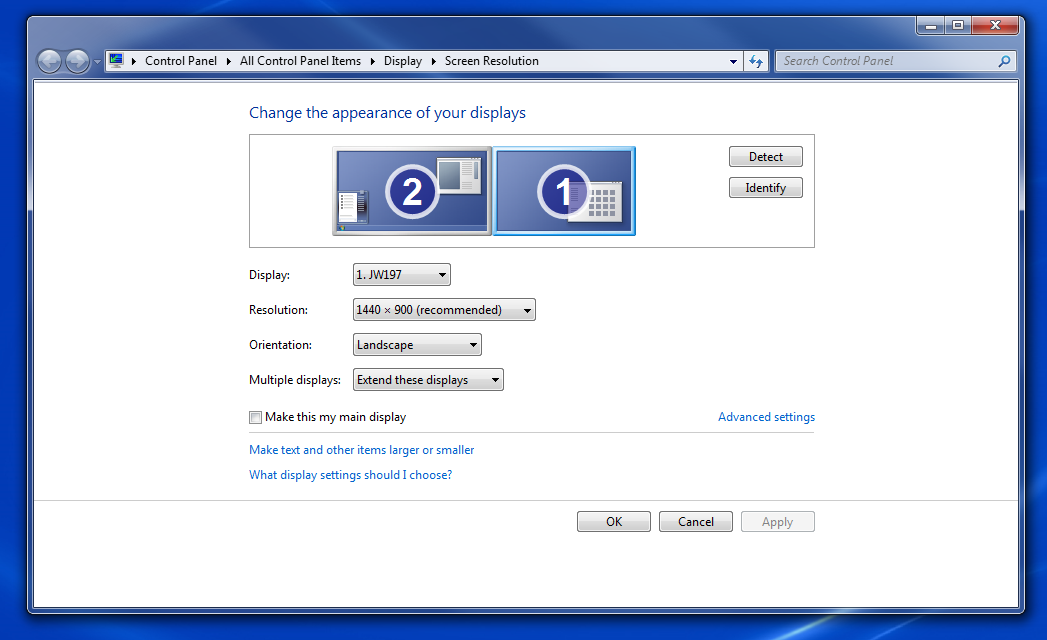Open the Display dropdown showing 1. JW197
This screenshot has width=1047, height=640.
point(402,275)
